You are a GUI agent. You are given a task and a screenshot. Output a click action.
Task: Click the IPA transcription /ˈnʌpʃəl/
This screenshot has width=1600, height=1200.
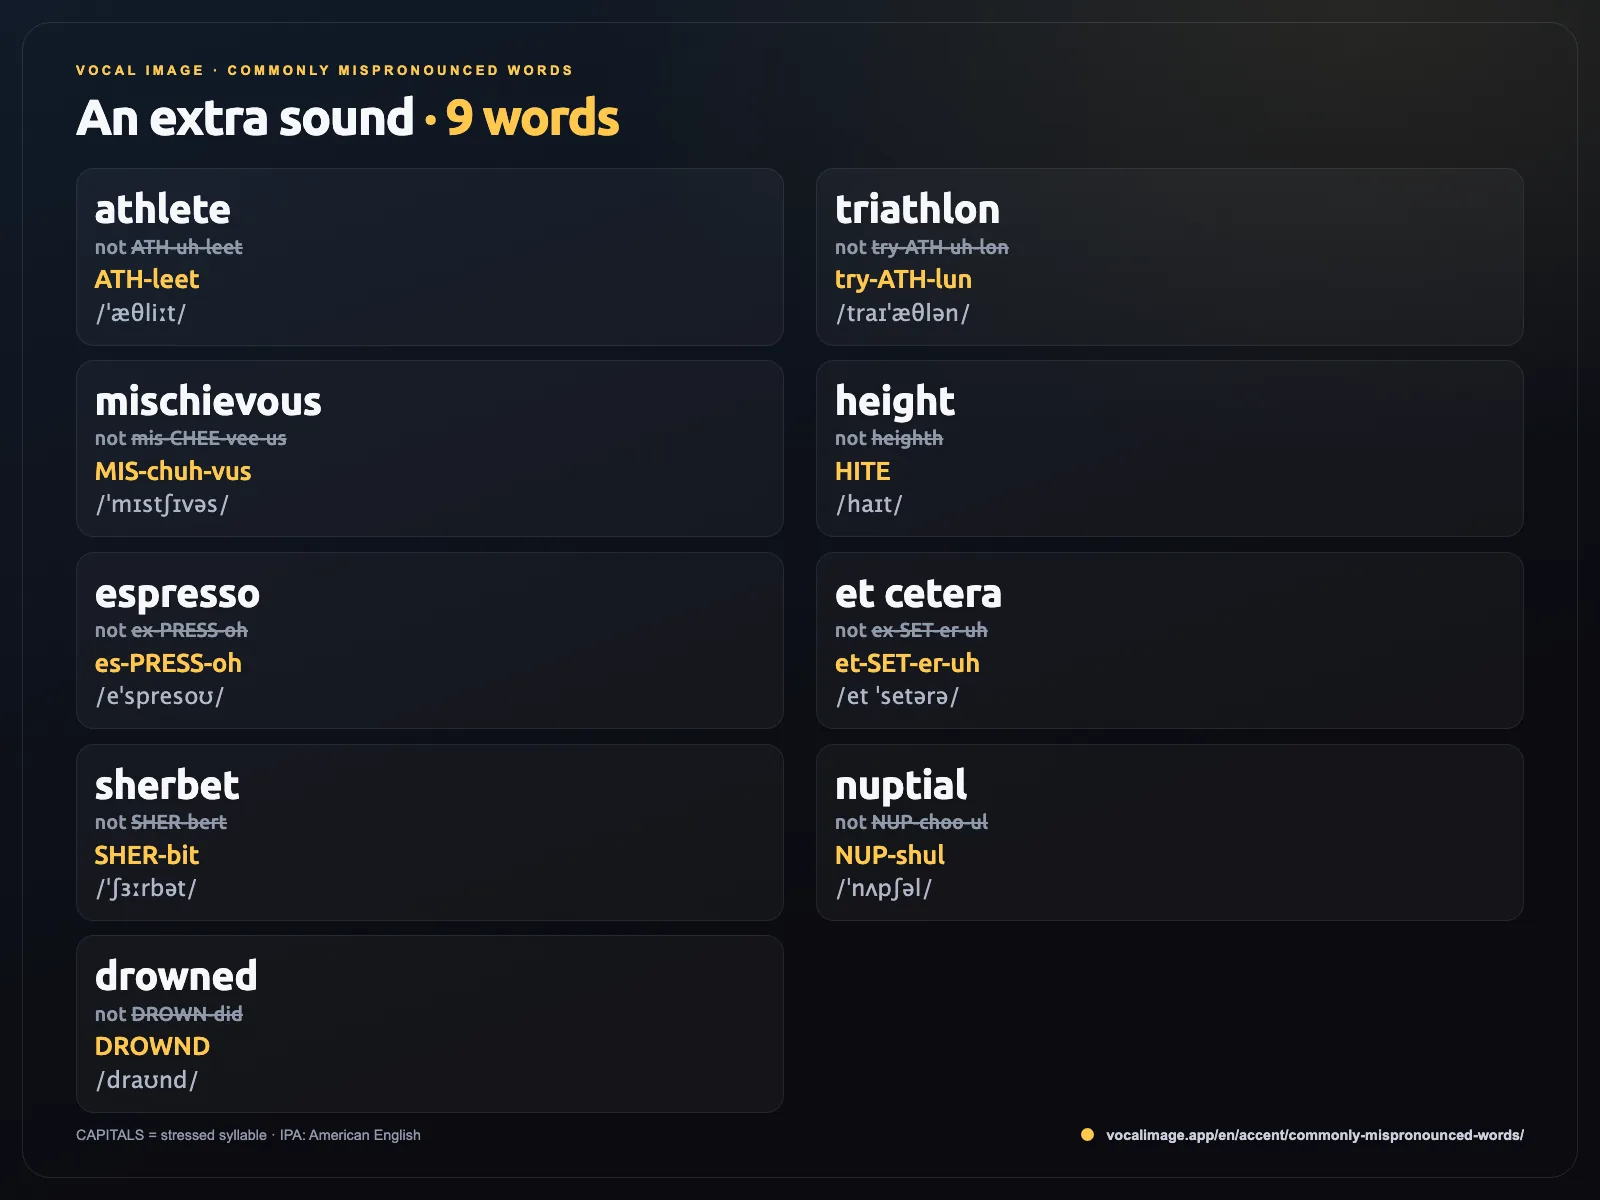point(884,888)
